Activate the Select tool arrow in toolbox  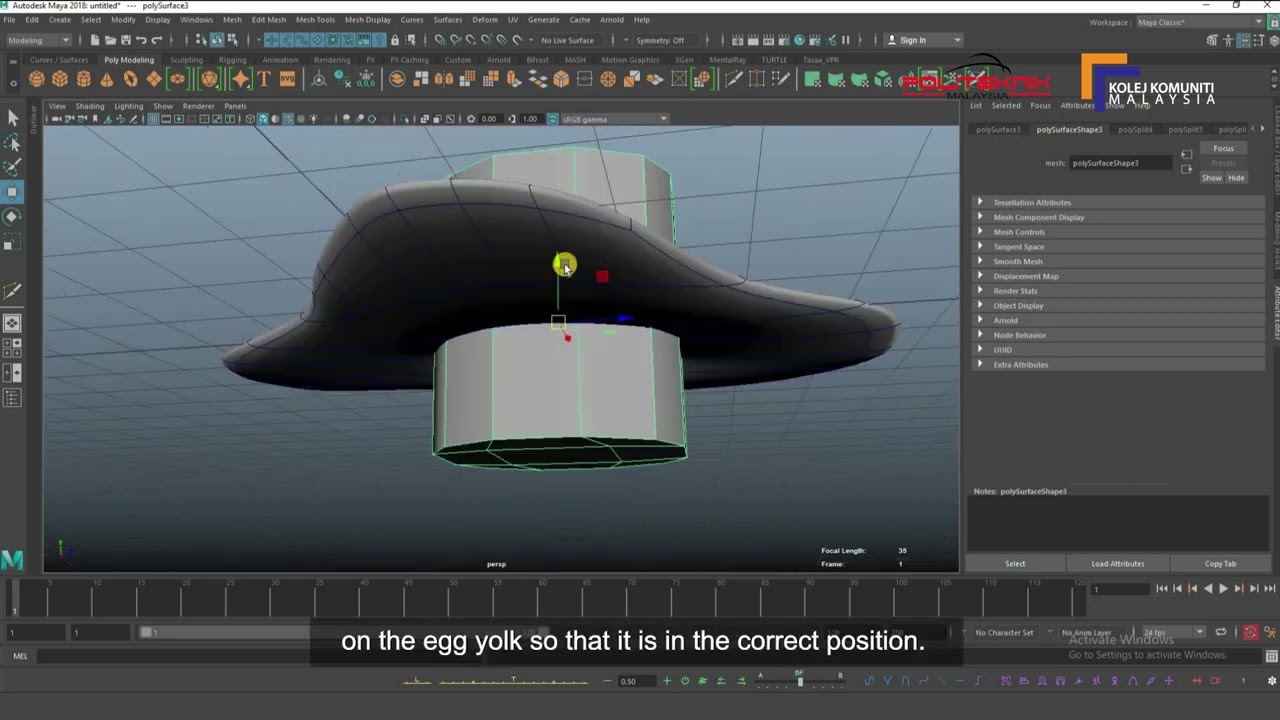tap(13, 118)
